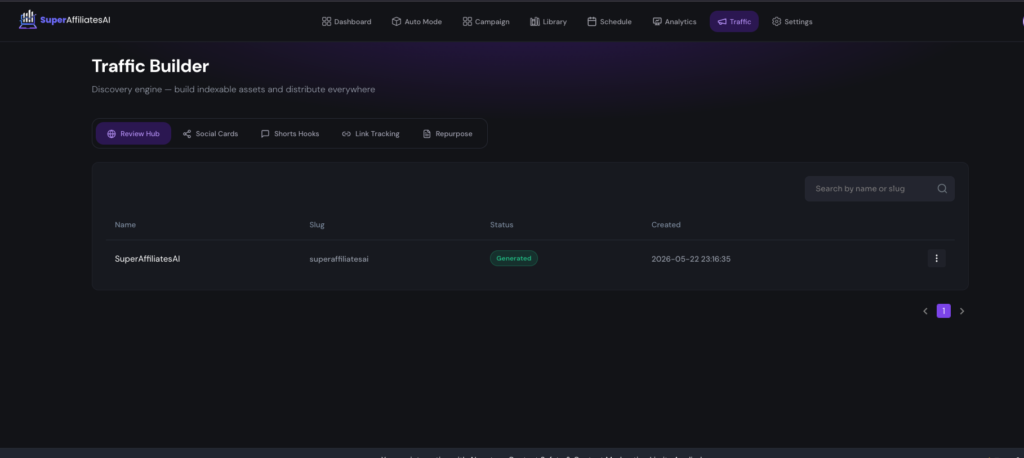1024x458 pixels.
Task: Switch to the Link Tracking tab
Action: coord(370,133)
